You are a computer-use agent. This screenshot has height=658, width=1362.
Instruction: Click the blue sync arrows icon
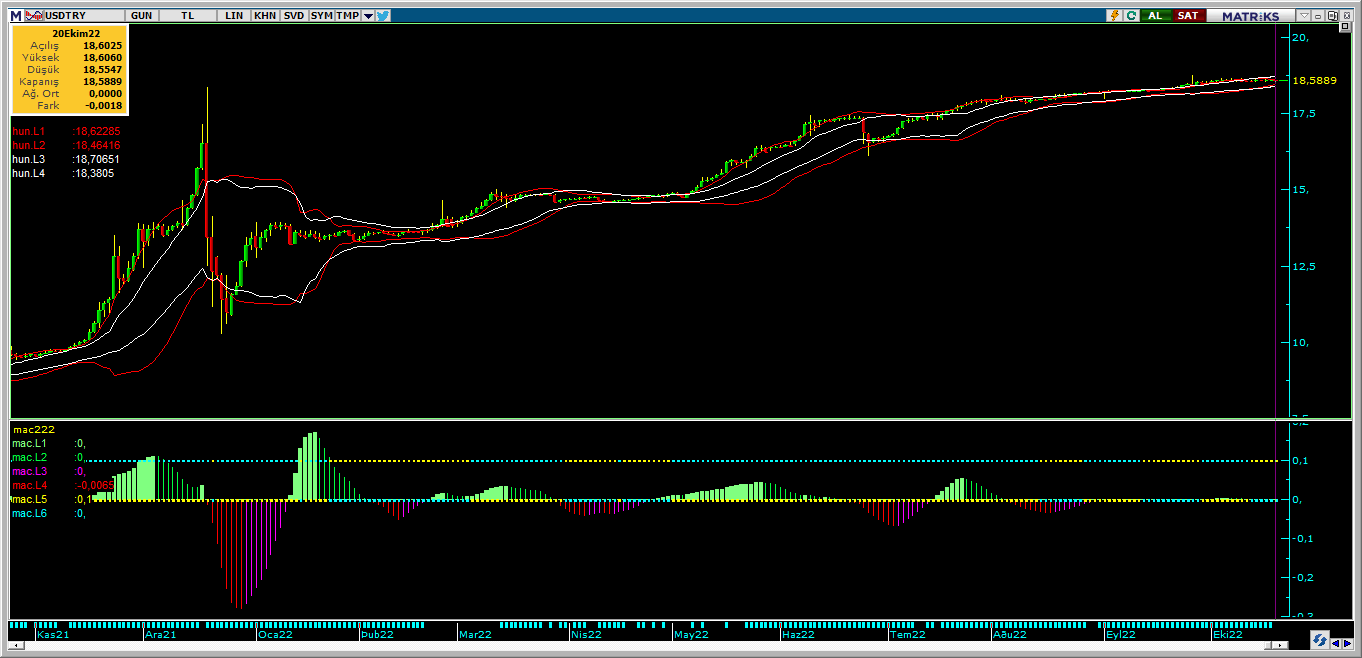[1319, 641]
